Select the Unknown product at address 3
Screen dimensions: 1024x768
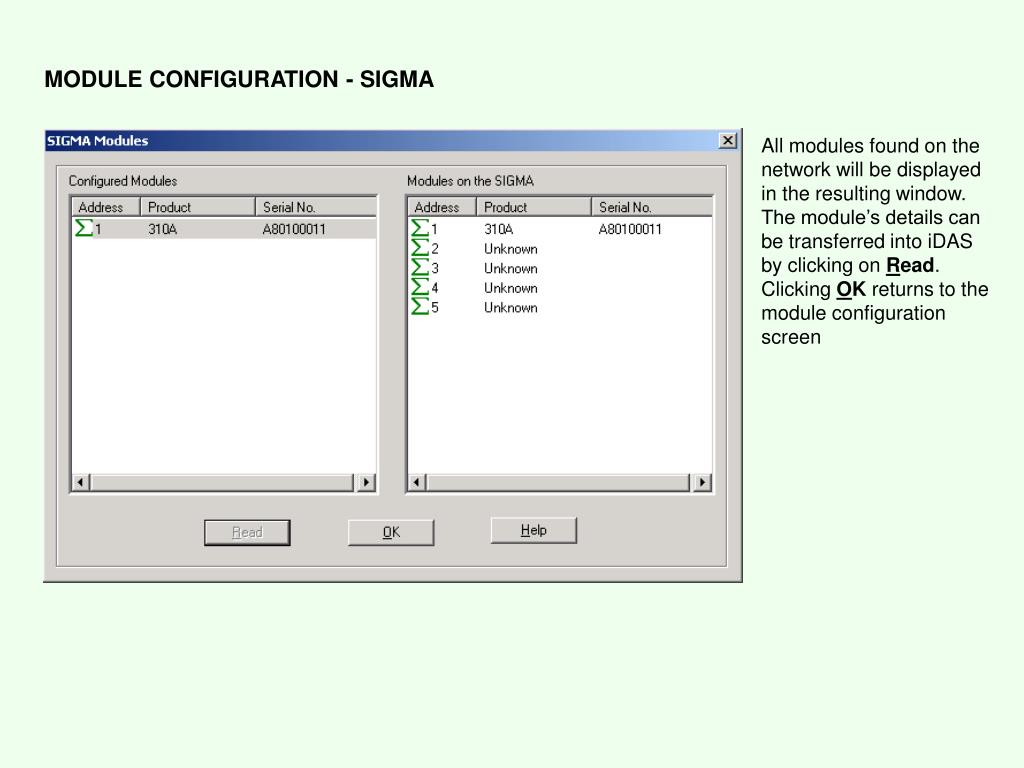point(511,268)
